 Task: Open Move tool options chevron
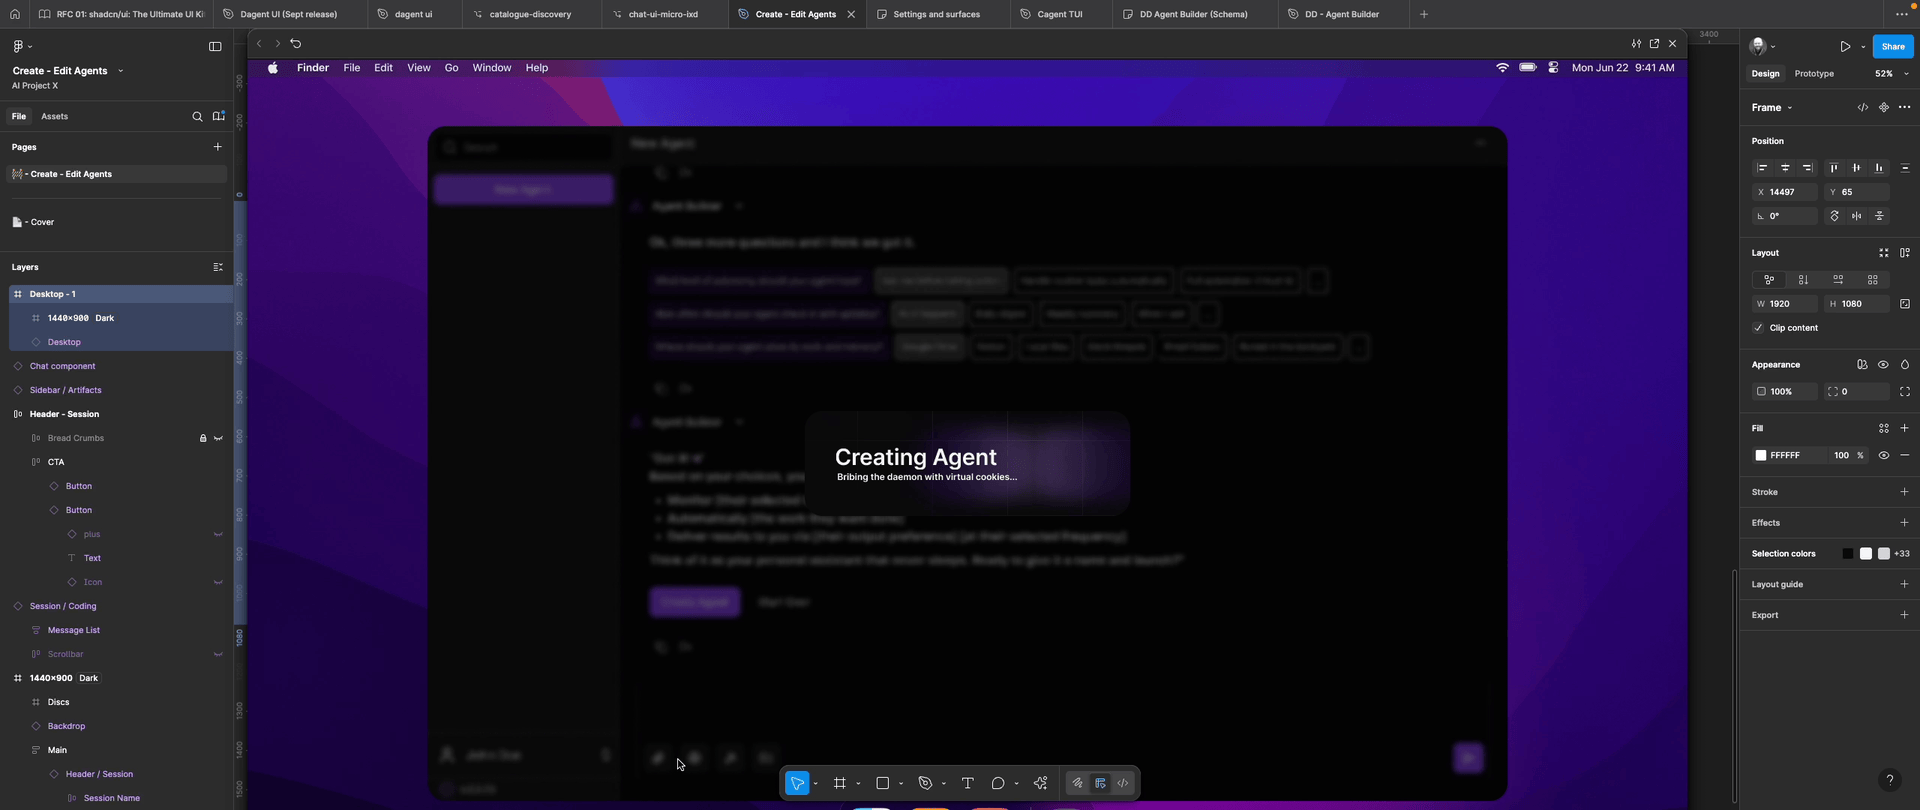816,784
